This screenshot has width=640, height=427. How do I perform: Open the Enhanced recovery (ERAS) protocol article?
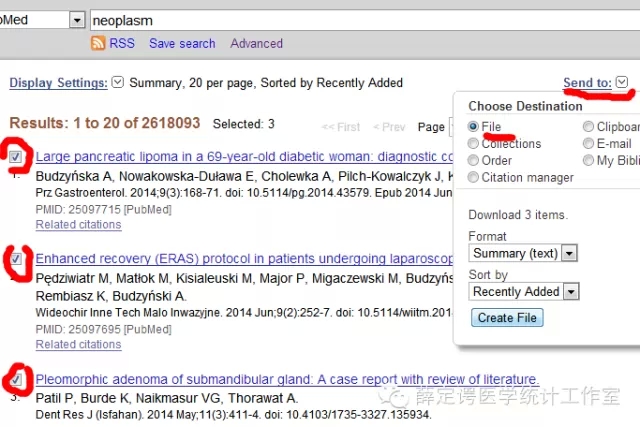pyautogui.click(x=244, y=258)
